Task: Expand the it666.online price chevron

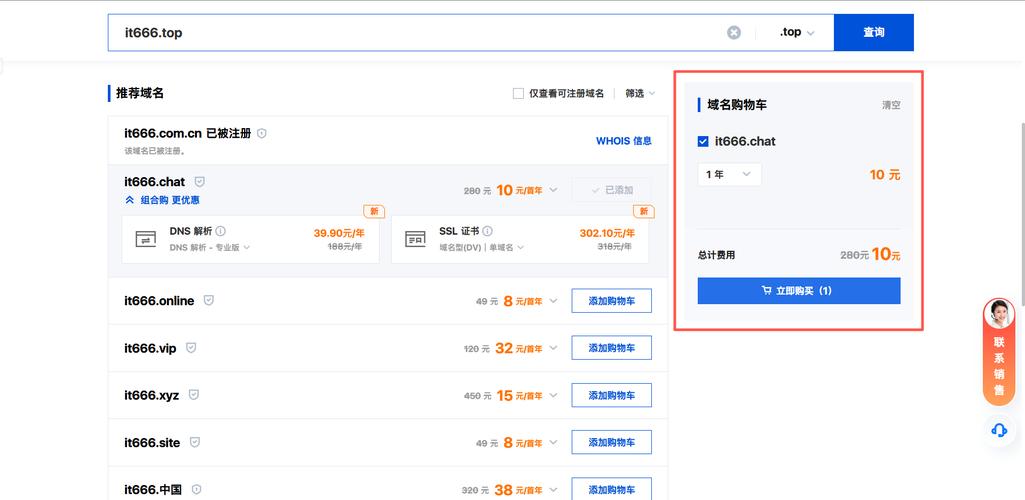Action: point(553,301)
